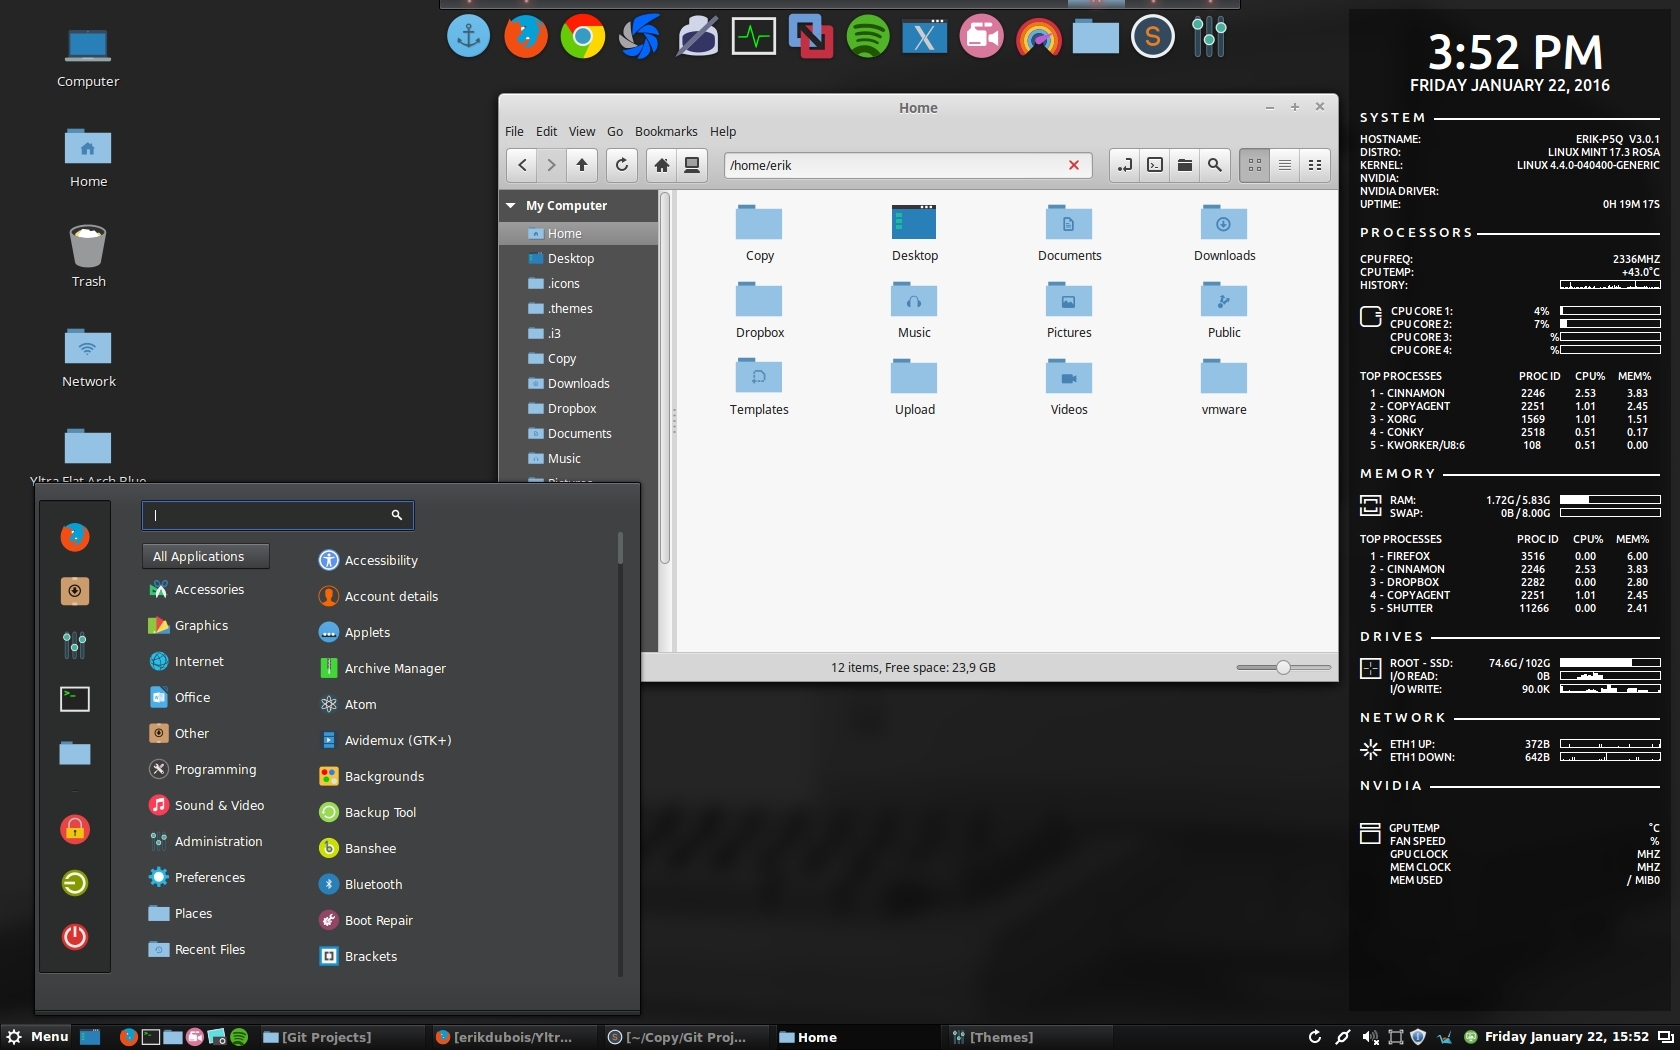Click the application list scrollbar in menu
Screen dimensions: 1680x1050
(620, 549)
